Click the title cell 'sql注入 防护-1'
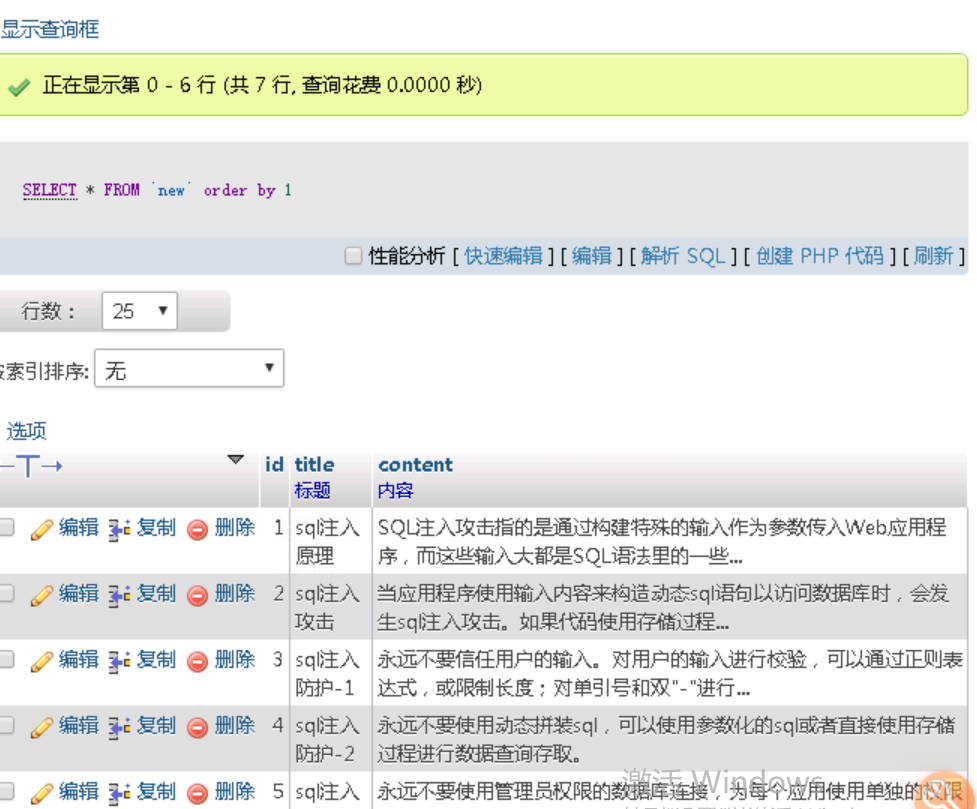The height and width of the screenshot is (809, 977). 331,673
